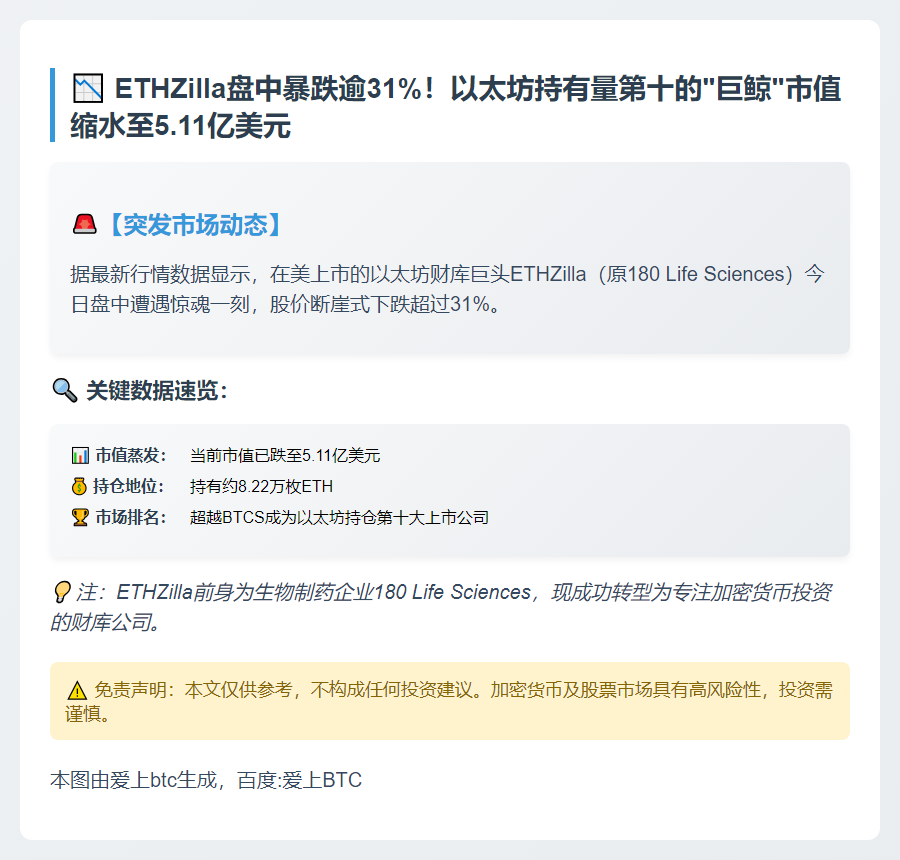The width and height of the screenshot is (900, 860).
Task: Click the 持仓地位 label
Action: [131, 487]
